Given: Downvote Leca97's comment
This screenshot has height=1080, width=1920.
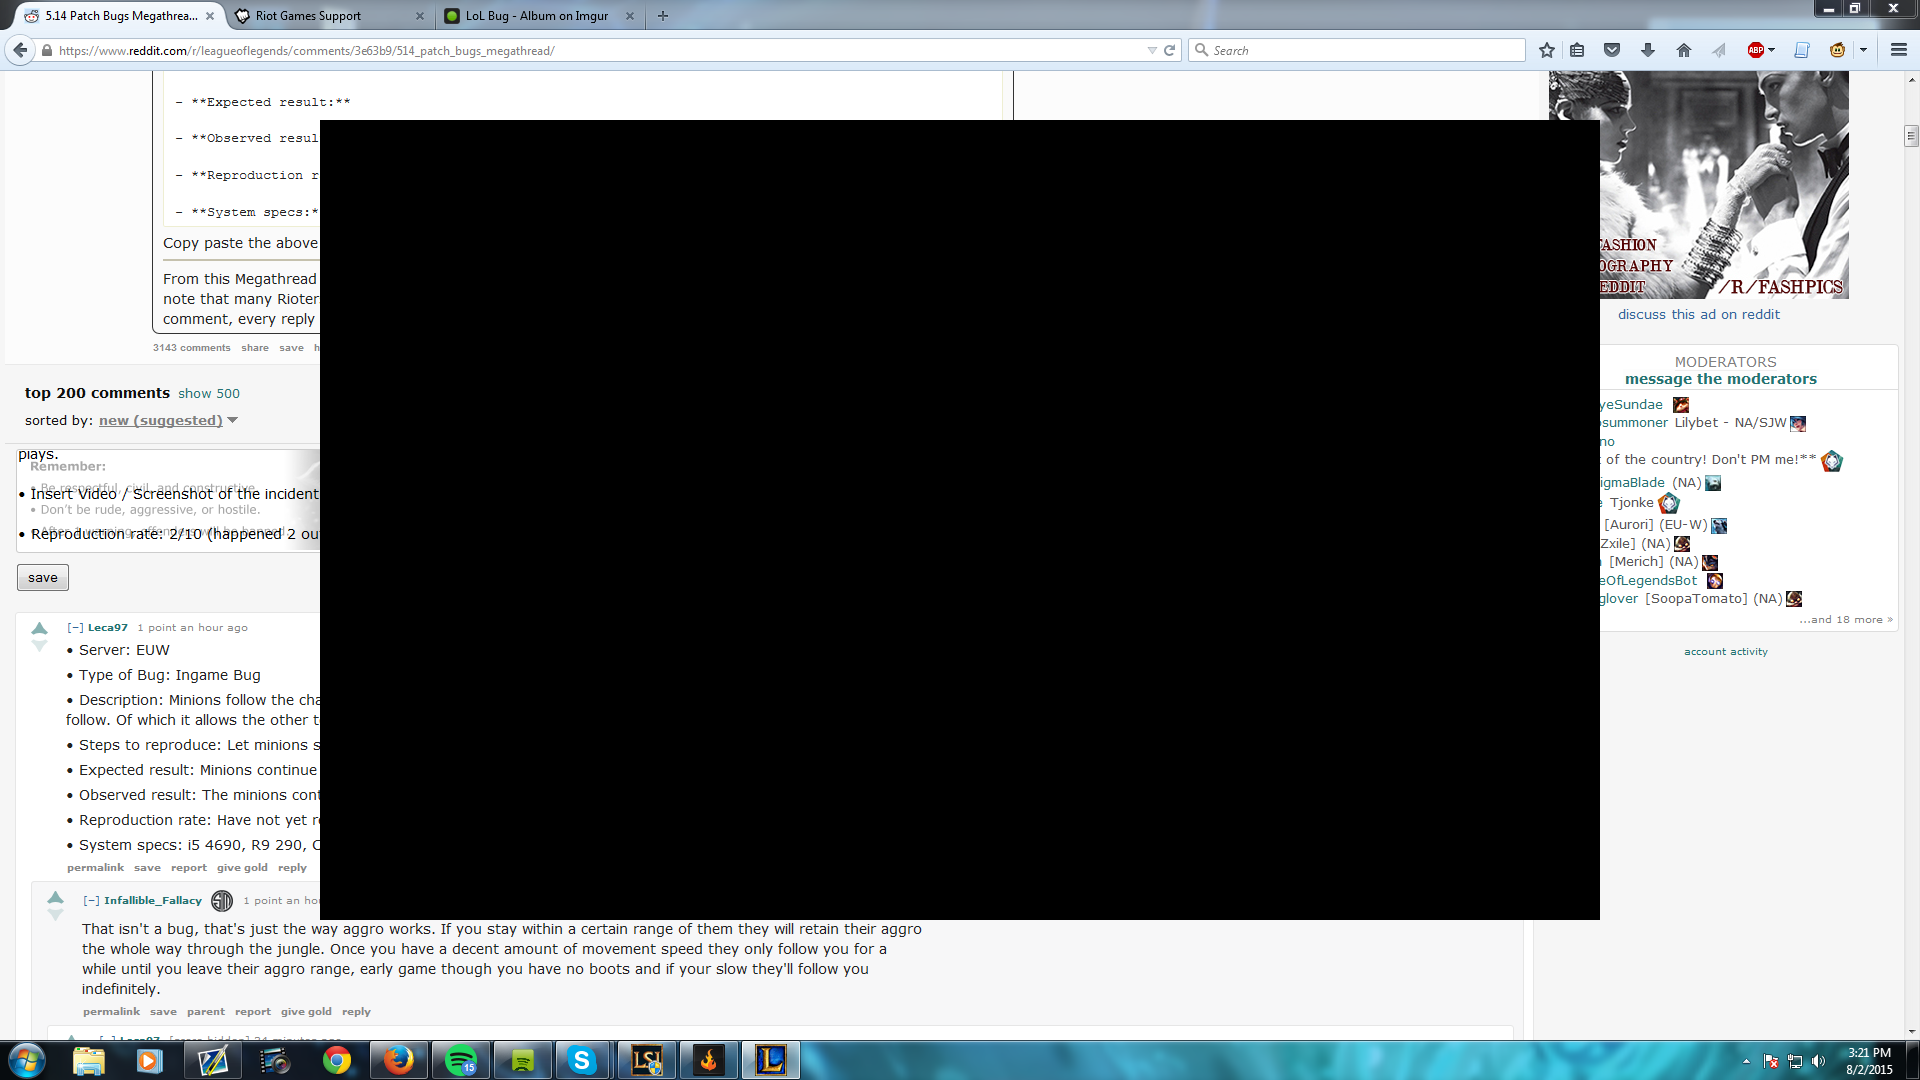Looking at the screenshot, I should click(x=39, y=647).
